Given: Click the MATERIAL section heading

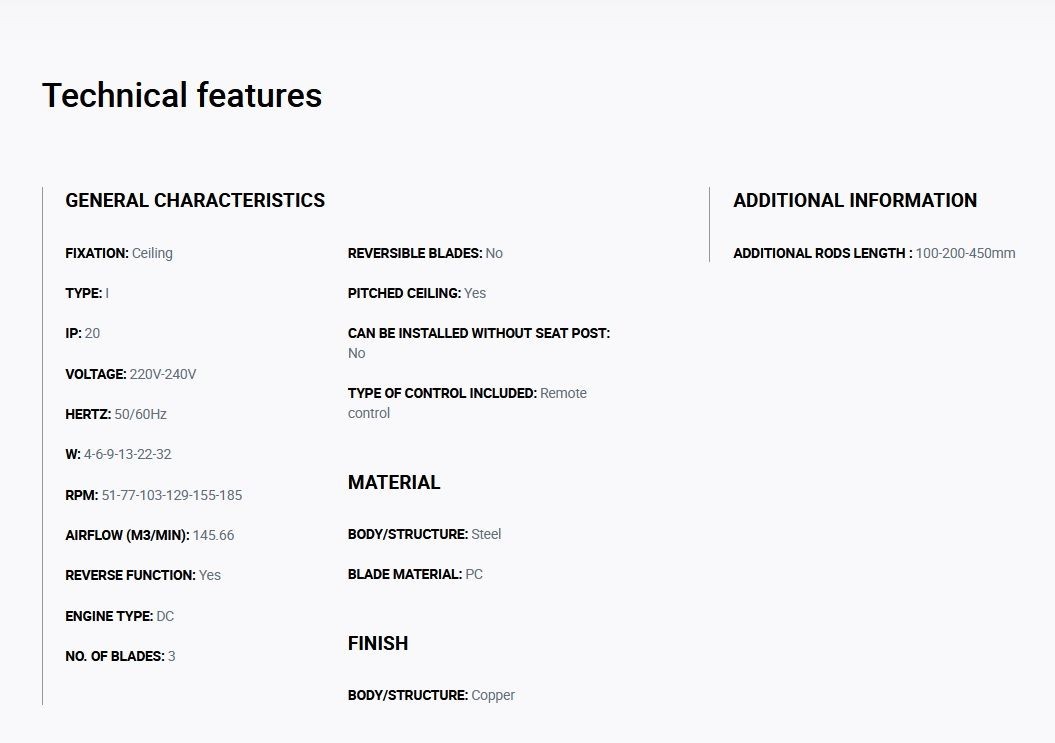Looking at the screenshot, I should [x=394, y=483].
